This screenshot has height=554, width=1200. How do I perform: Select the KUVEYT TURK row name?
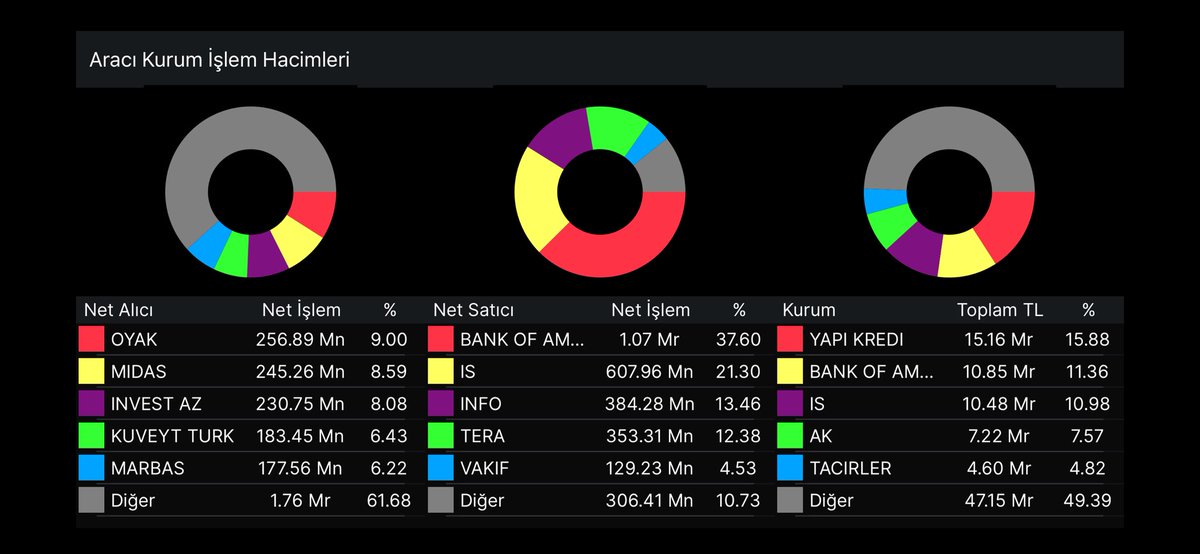[173, 436]
